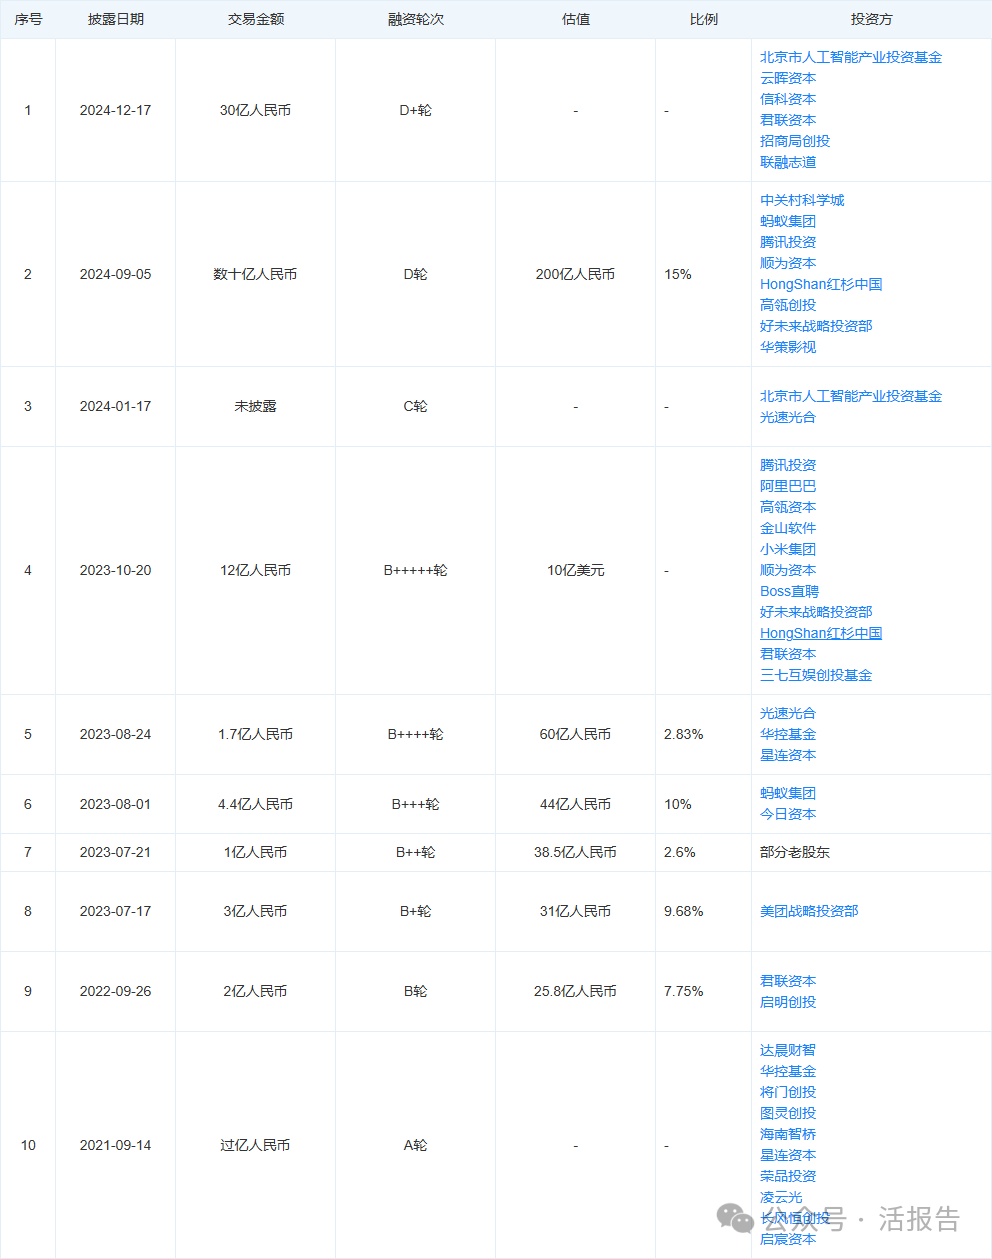Open 云晖资本 investor link
The height and width of the screenshot is (1259, 992).
pyautogui.click(x=788, y=78)
